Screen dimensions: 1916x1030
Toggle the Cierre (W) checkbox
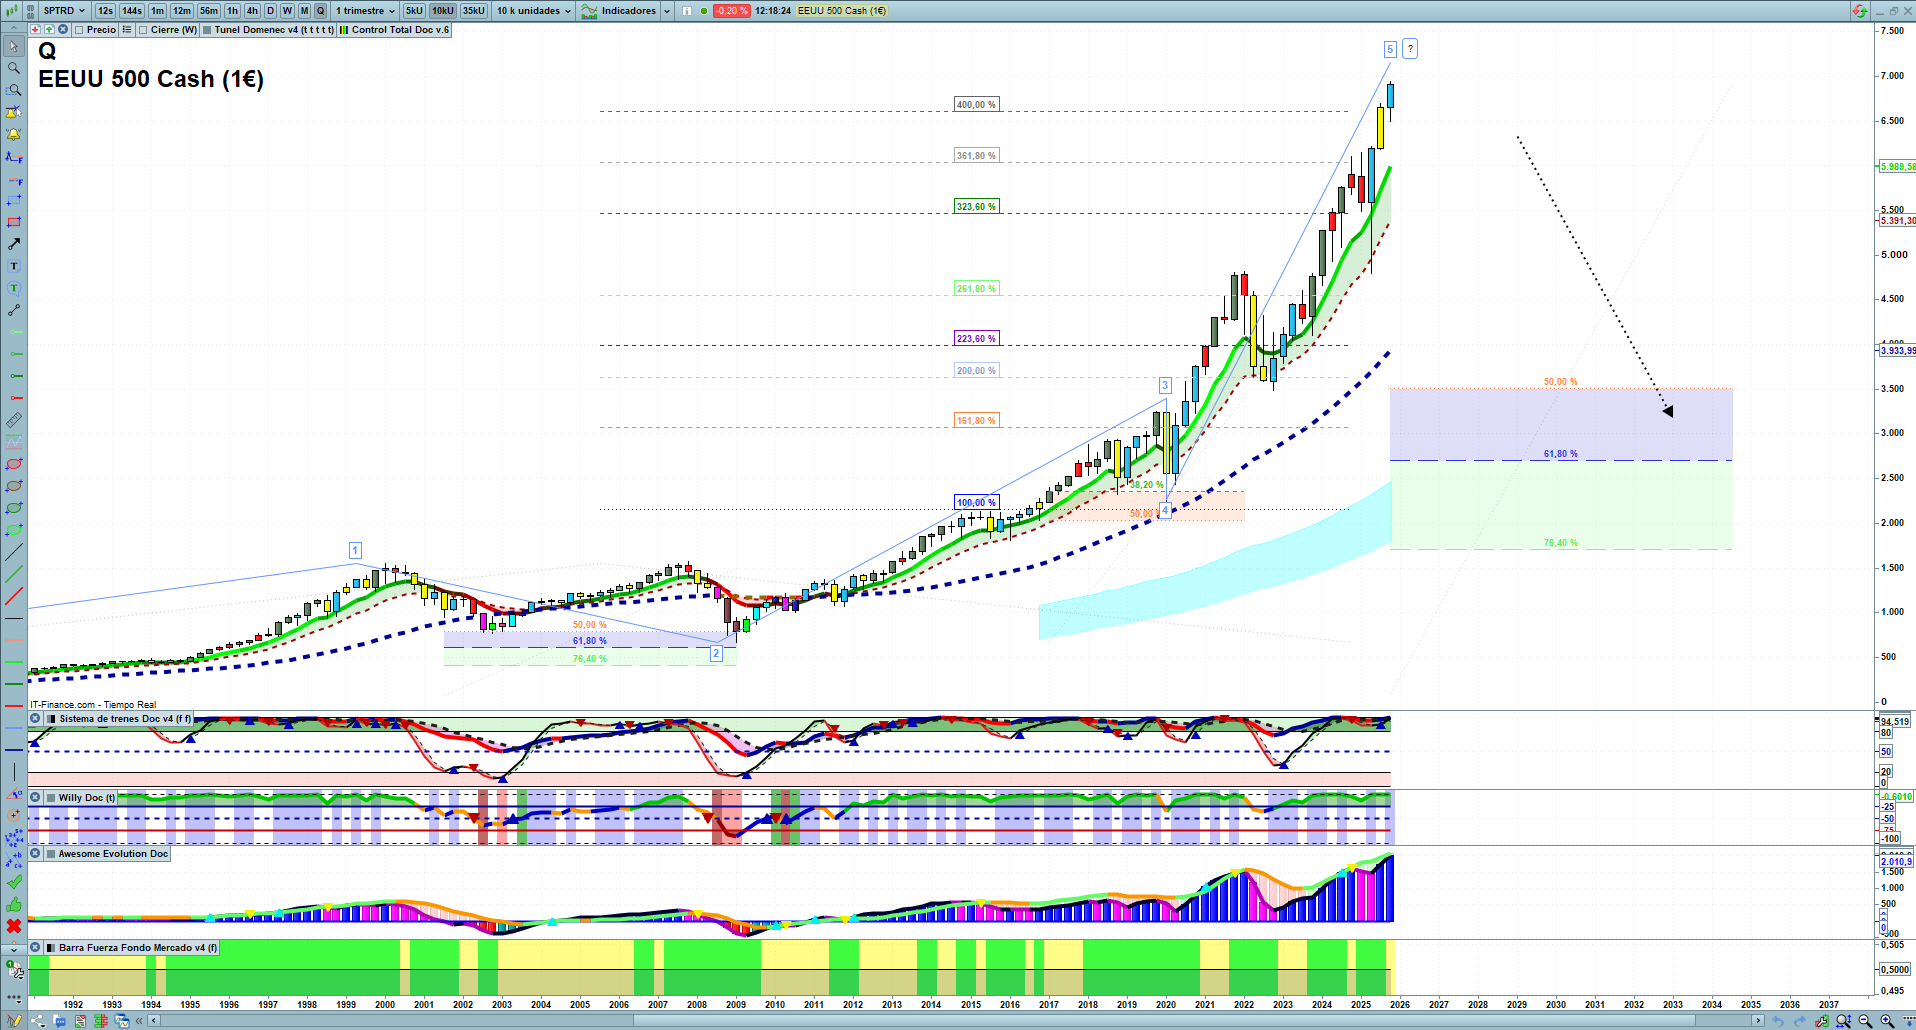(x=143, y=30)
